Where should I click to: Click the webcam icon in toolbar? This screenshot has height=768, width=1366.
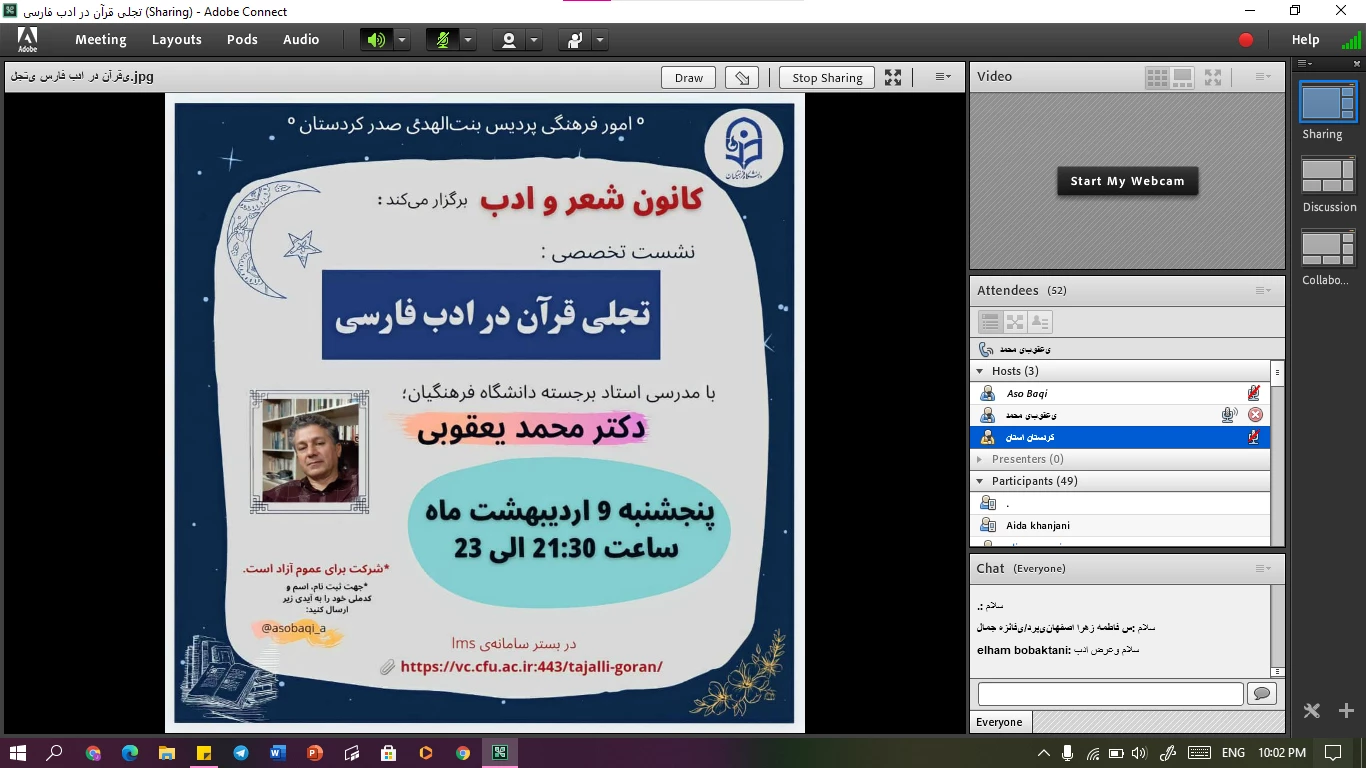(x=509, y=40)
